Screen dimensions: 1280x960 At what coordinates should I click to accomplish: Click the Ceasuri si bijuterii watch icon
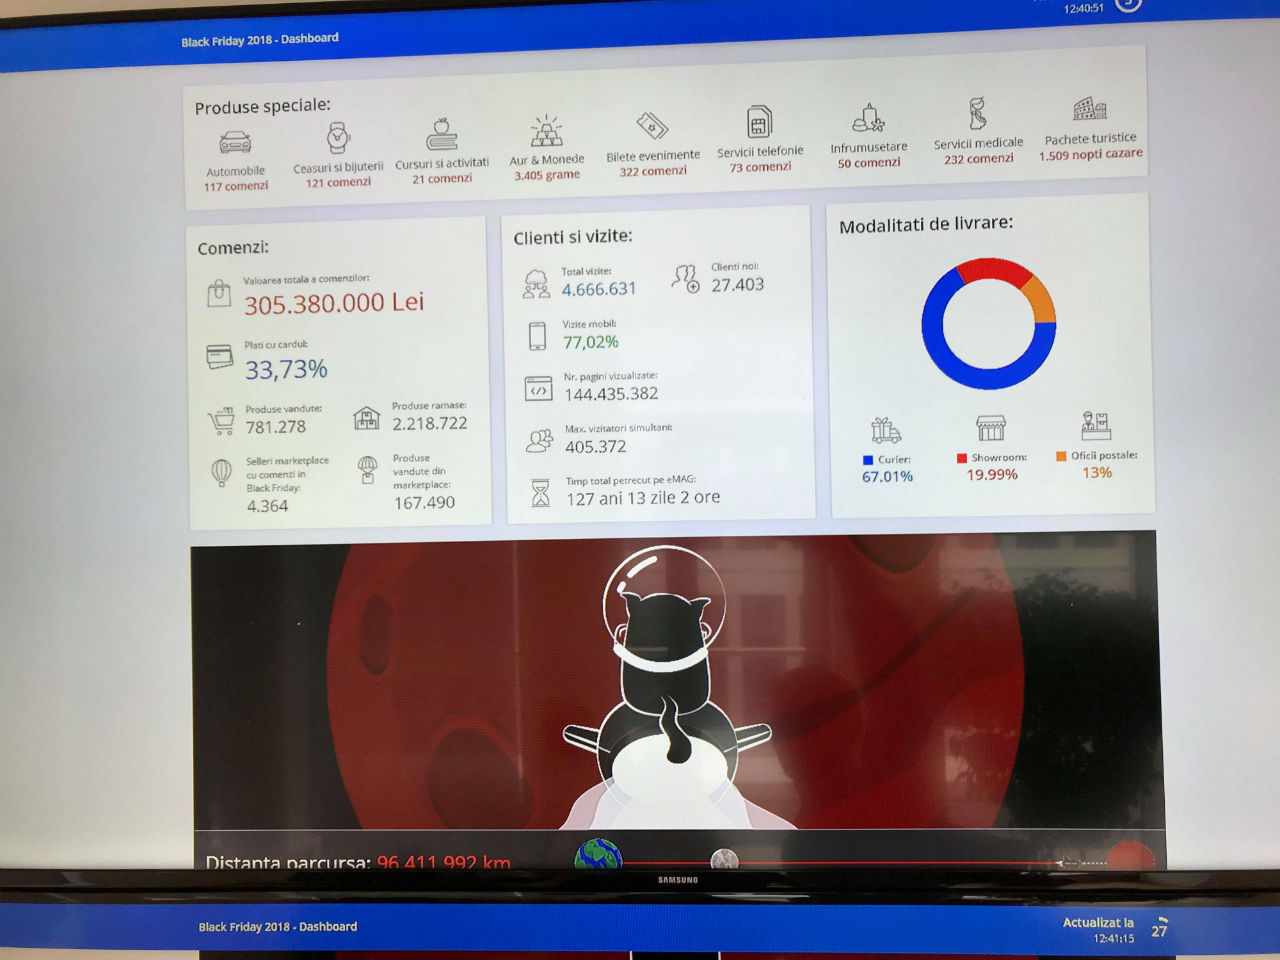pos(338,137)
